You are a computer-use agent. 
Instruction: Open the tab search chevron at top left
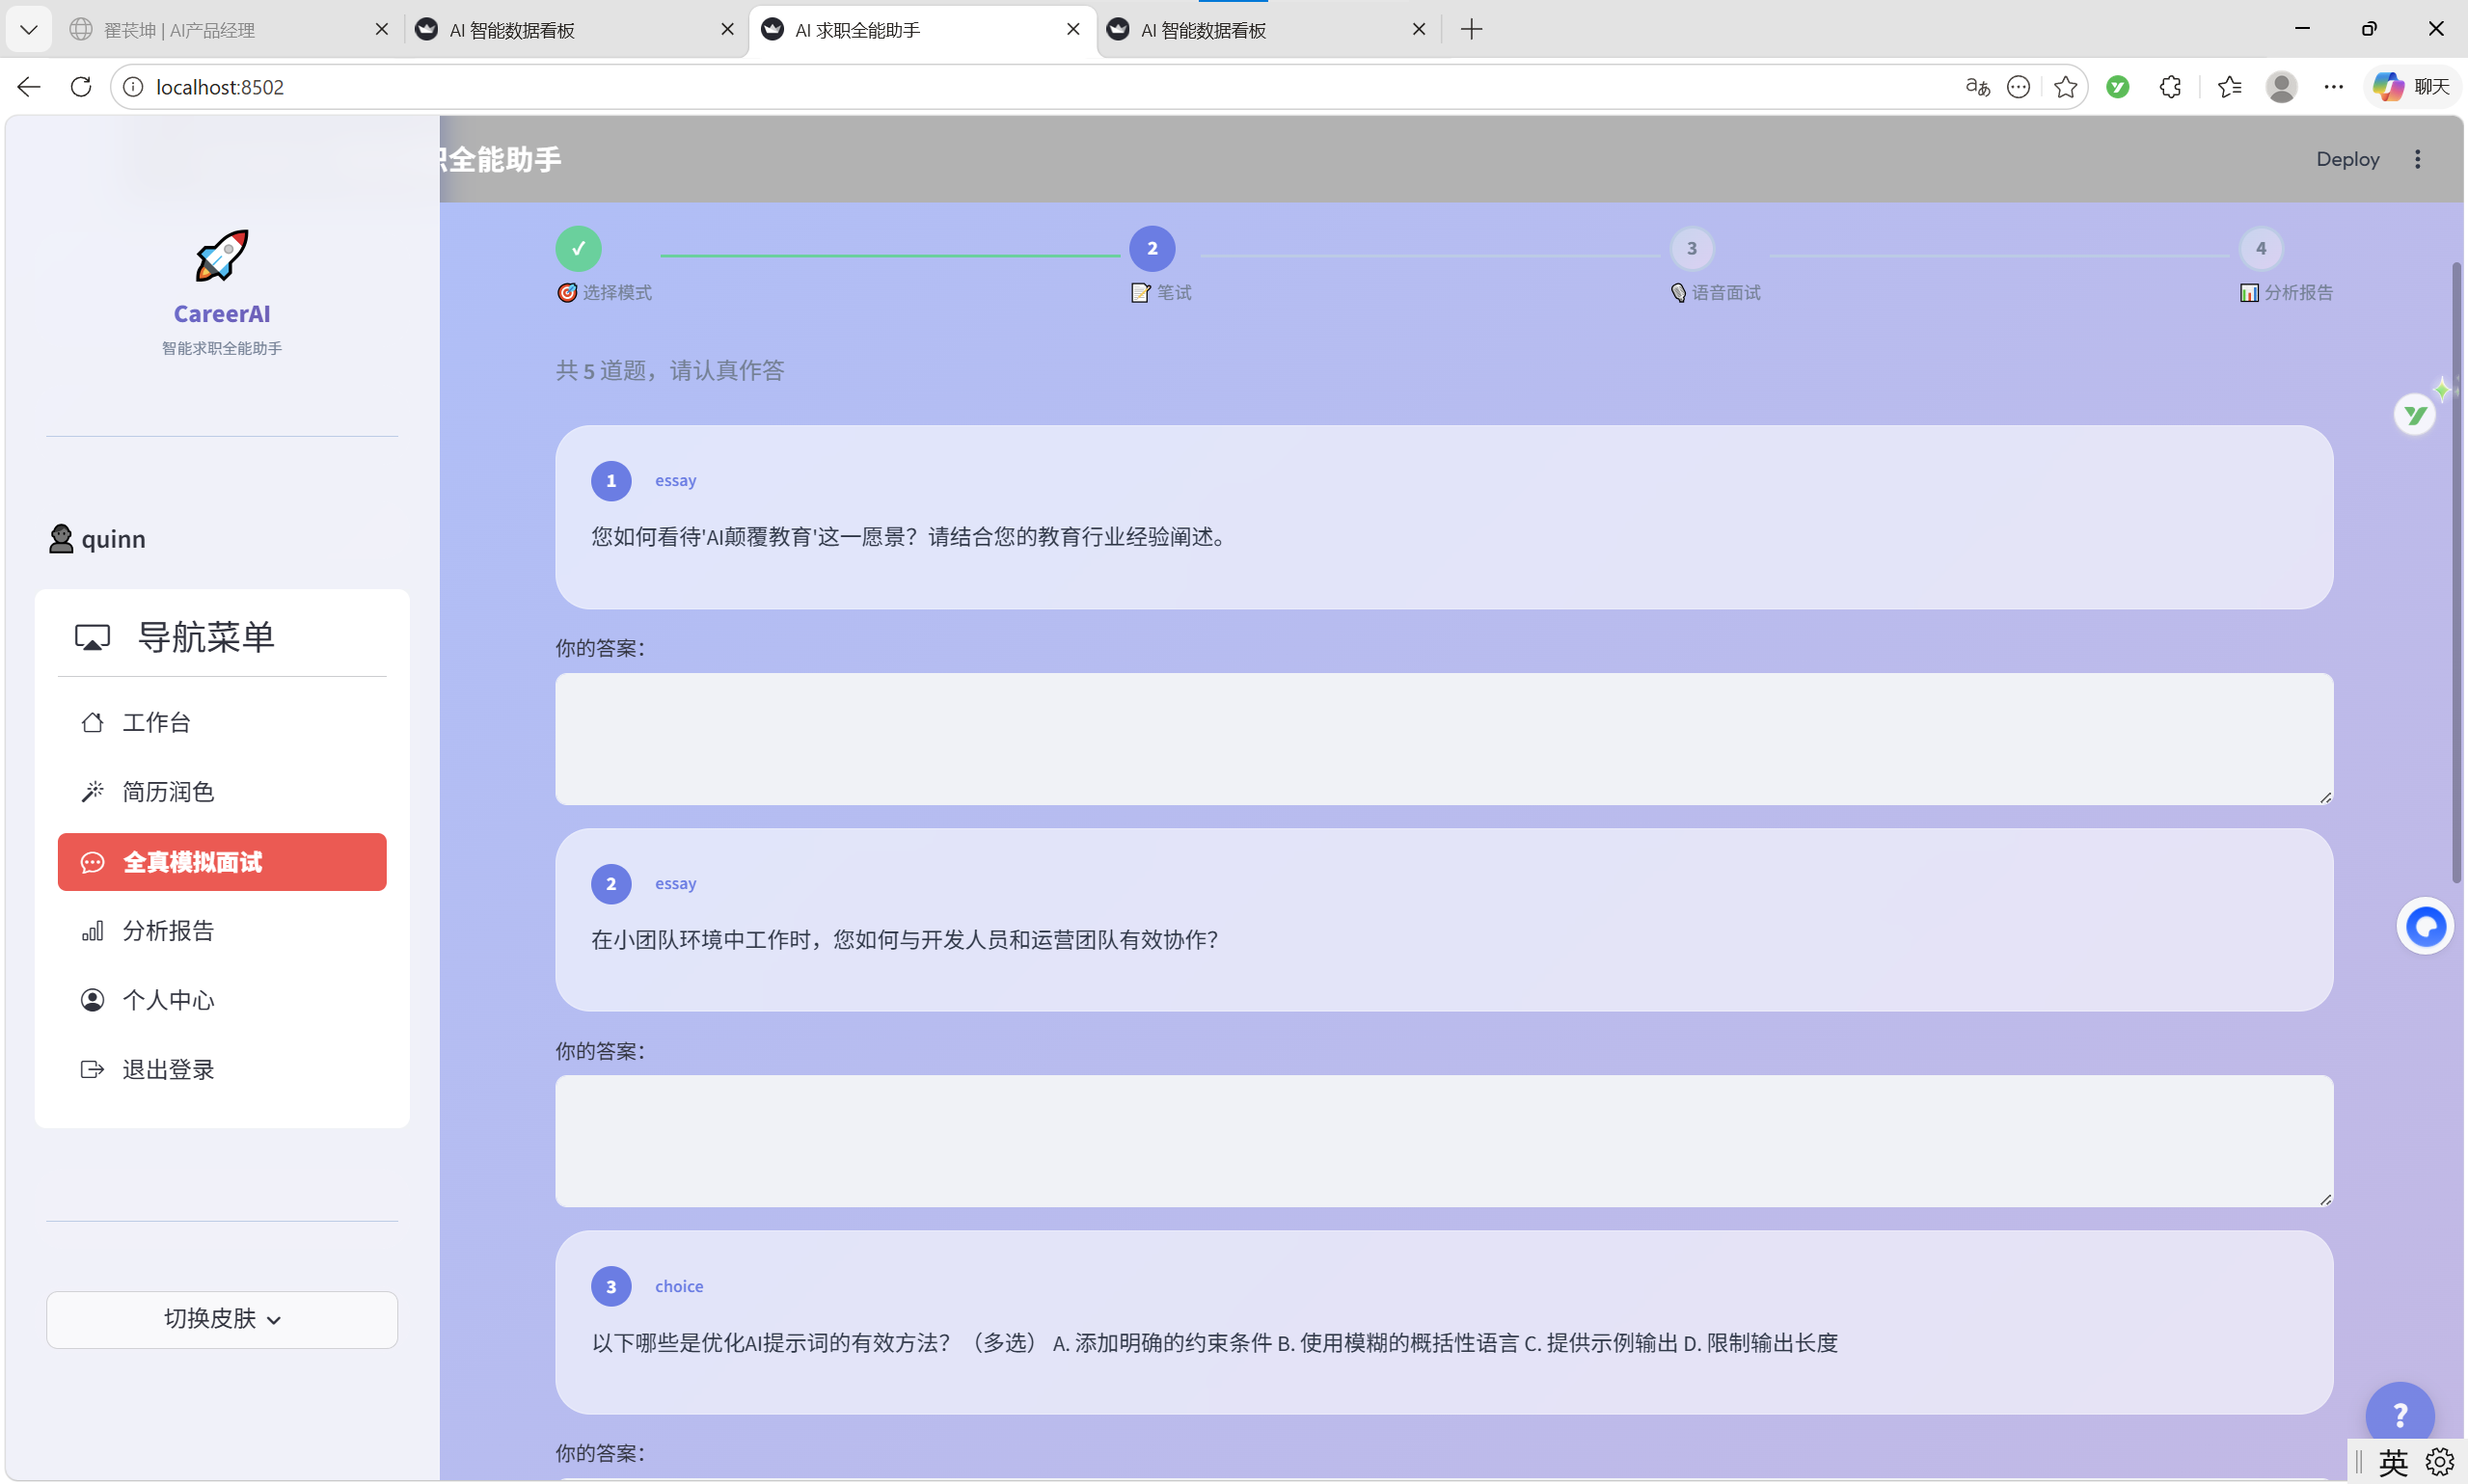[x=29, y=29]
